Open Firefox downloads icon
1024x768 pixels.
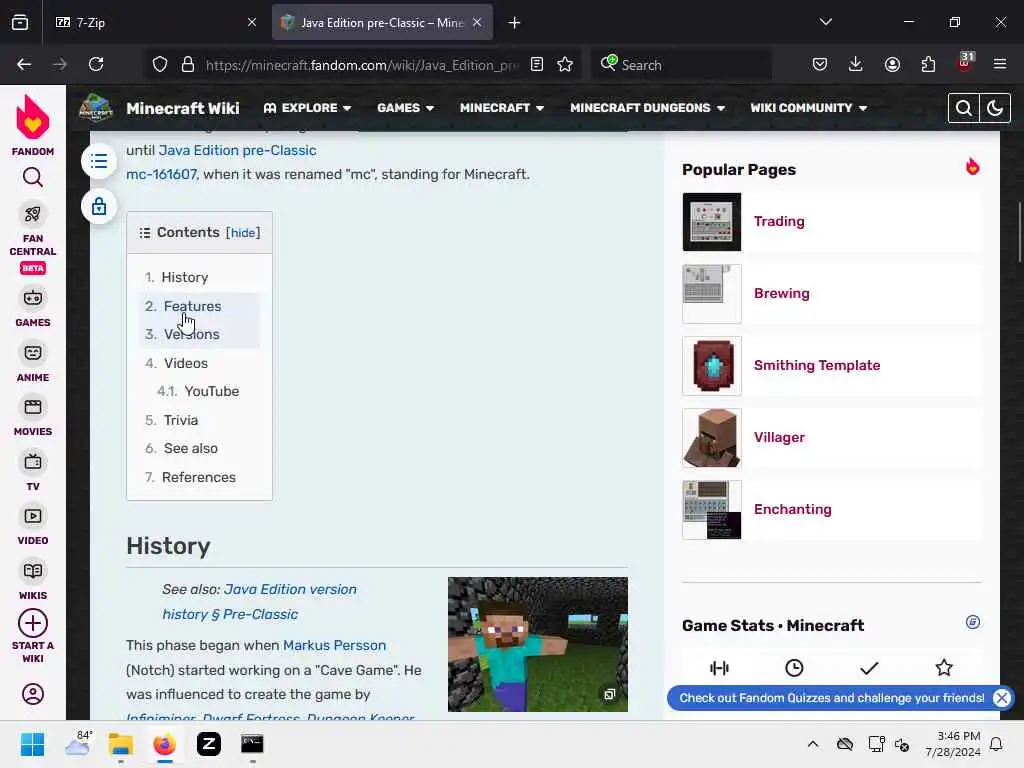click(856, 64)
